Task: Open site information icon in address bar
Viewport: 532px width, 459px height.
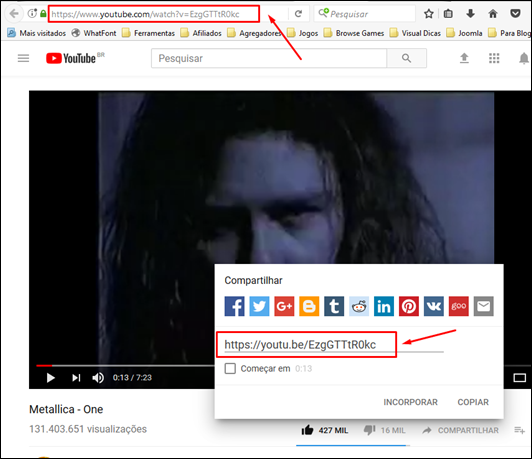Action: tap(32, 14)
